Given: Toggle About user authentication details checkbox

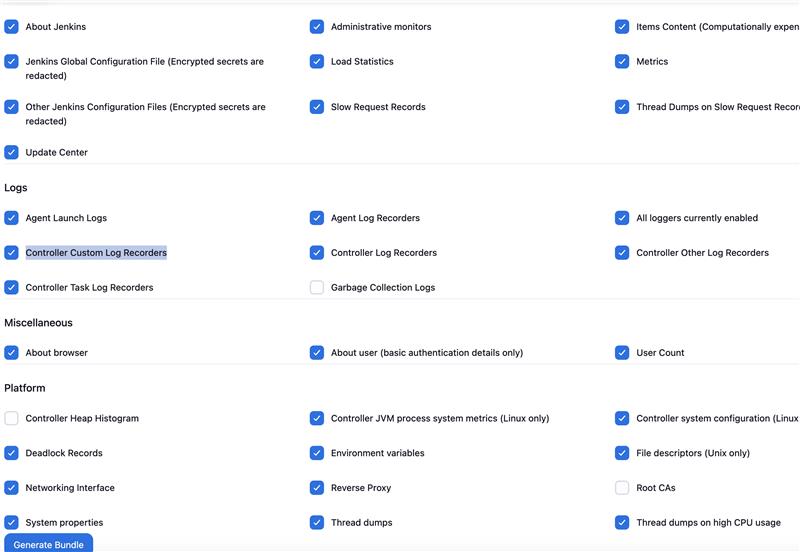Looking at the screenshot, I should 317,353.
